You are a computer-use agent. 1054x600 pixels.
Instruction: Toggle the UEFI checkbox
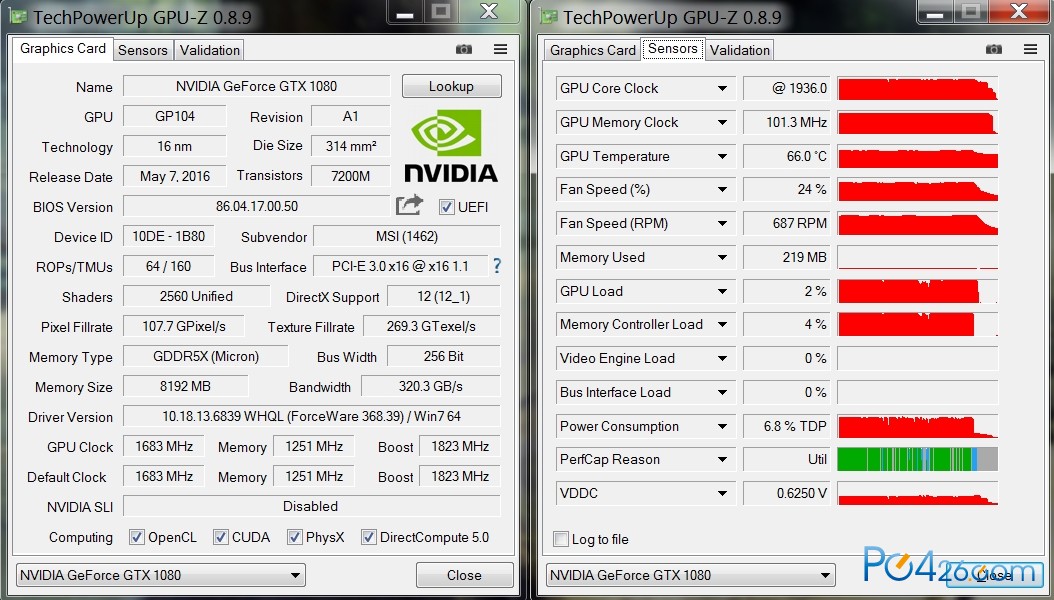(446, 207)
